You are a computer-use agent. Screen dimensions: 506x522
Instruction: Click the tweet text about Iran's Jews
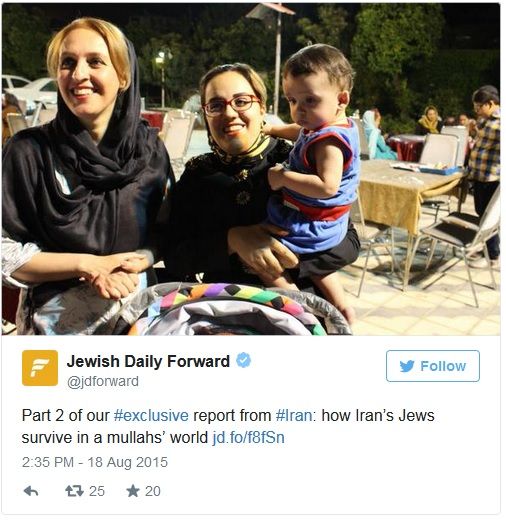[228, 426]
